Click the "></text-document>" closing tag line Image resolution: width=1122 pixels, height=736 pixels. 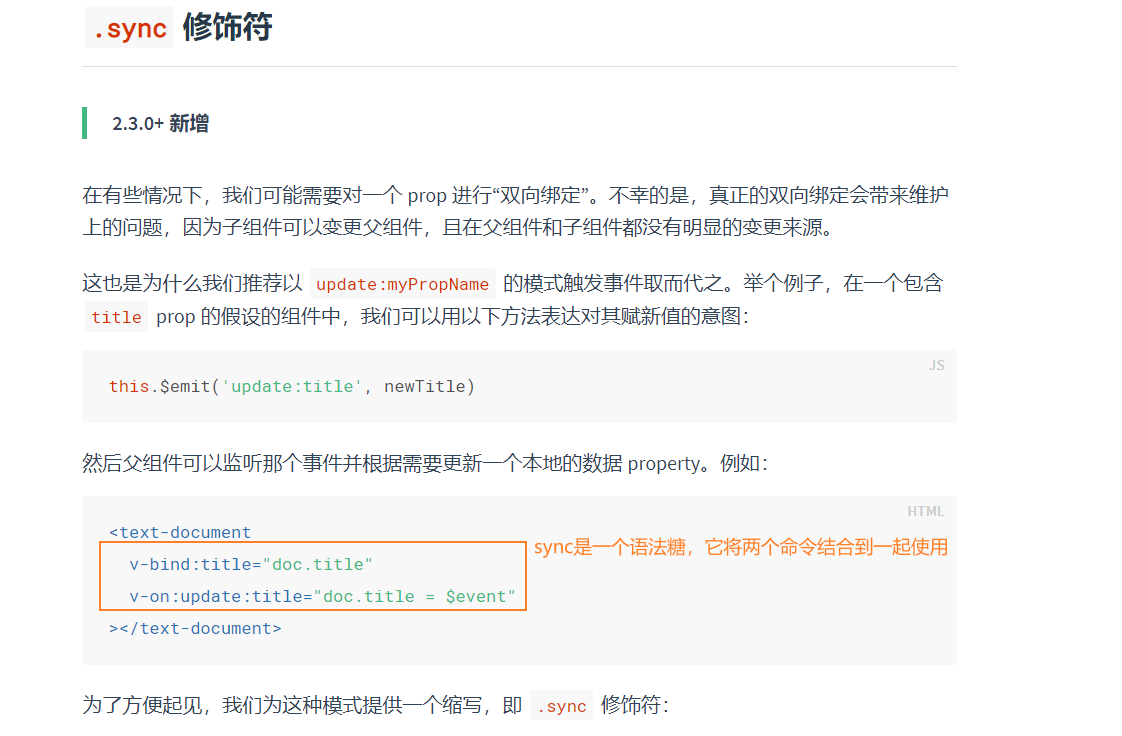195,628
